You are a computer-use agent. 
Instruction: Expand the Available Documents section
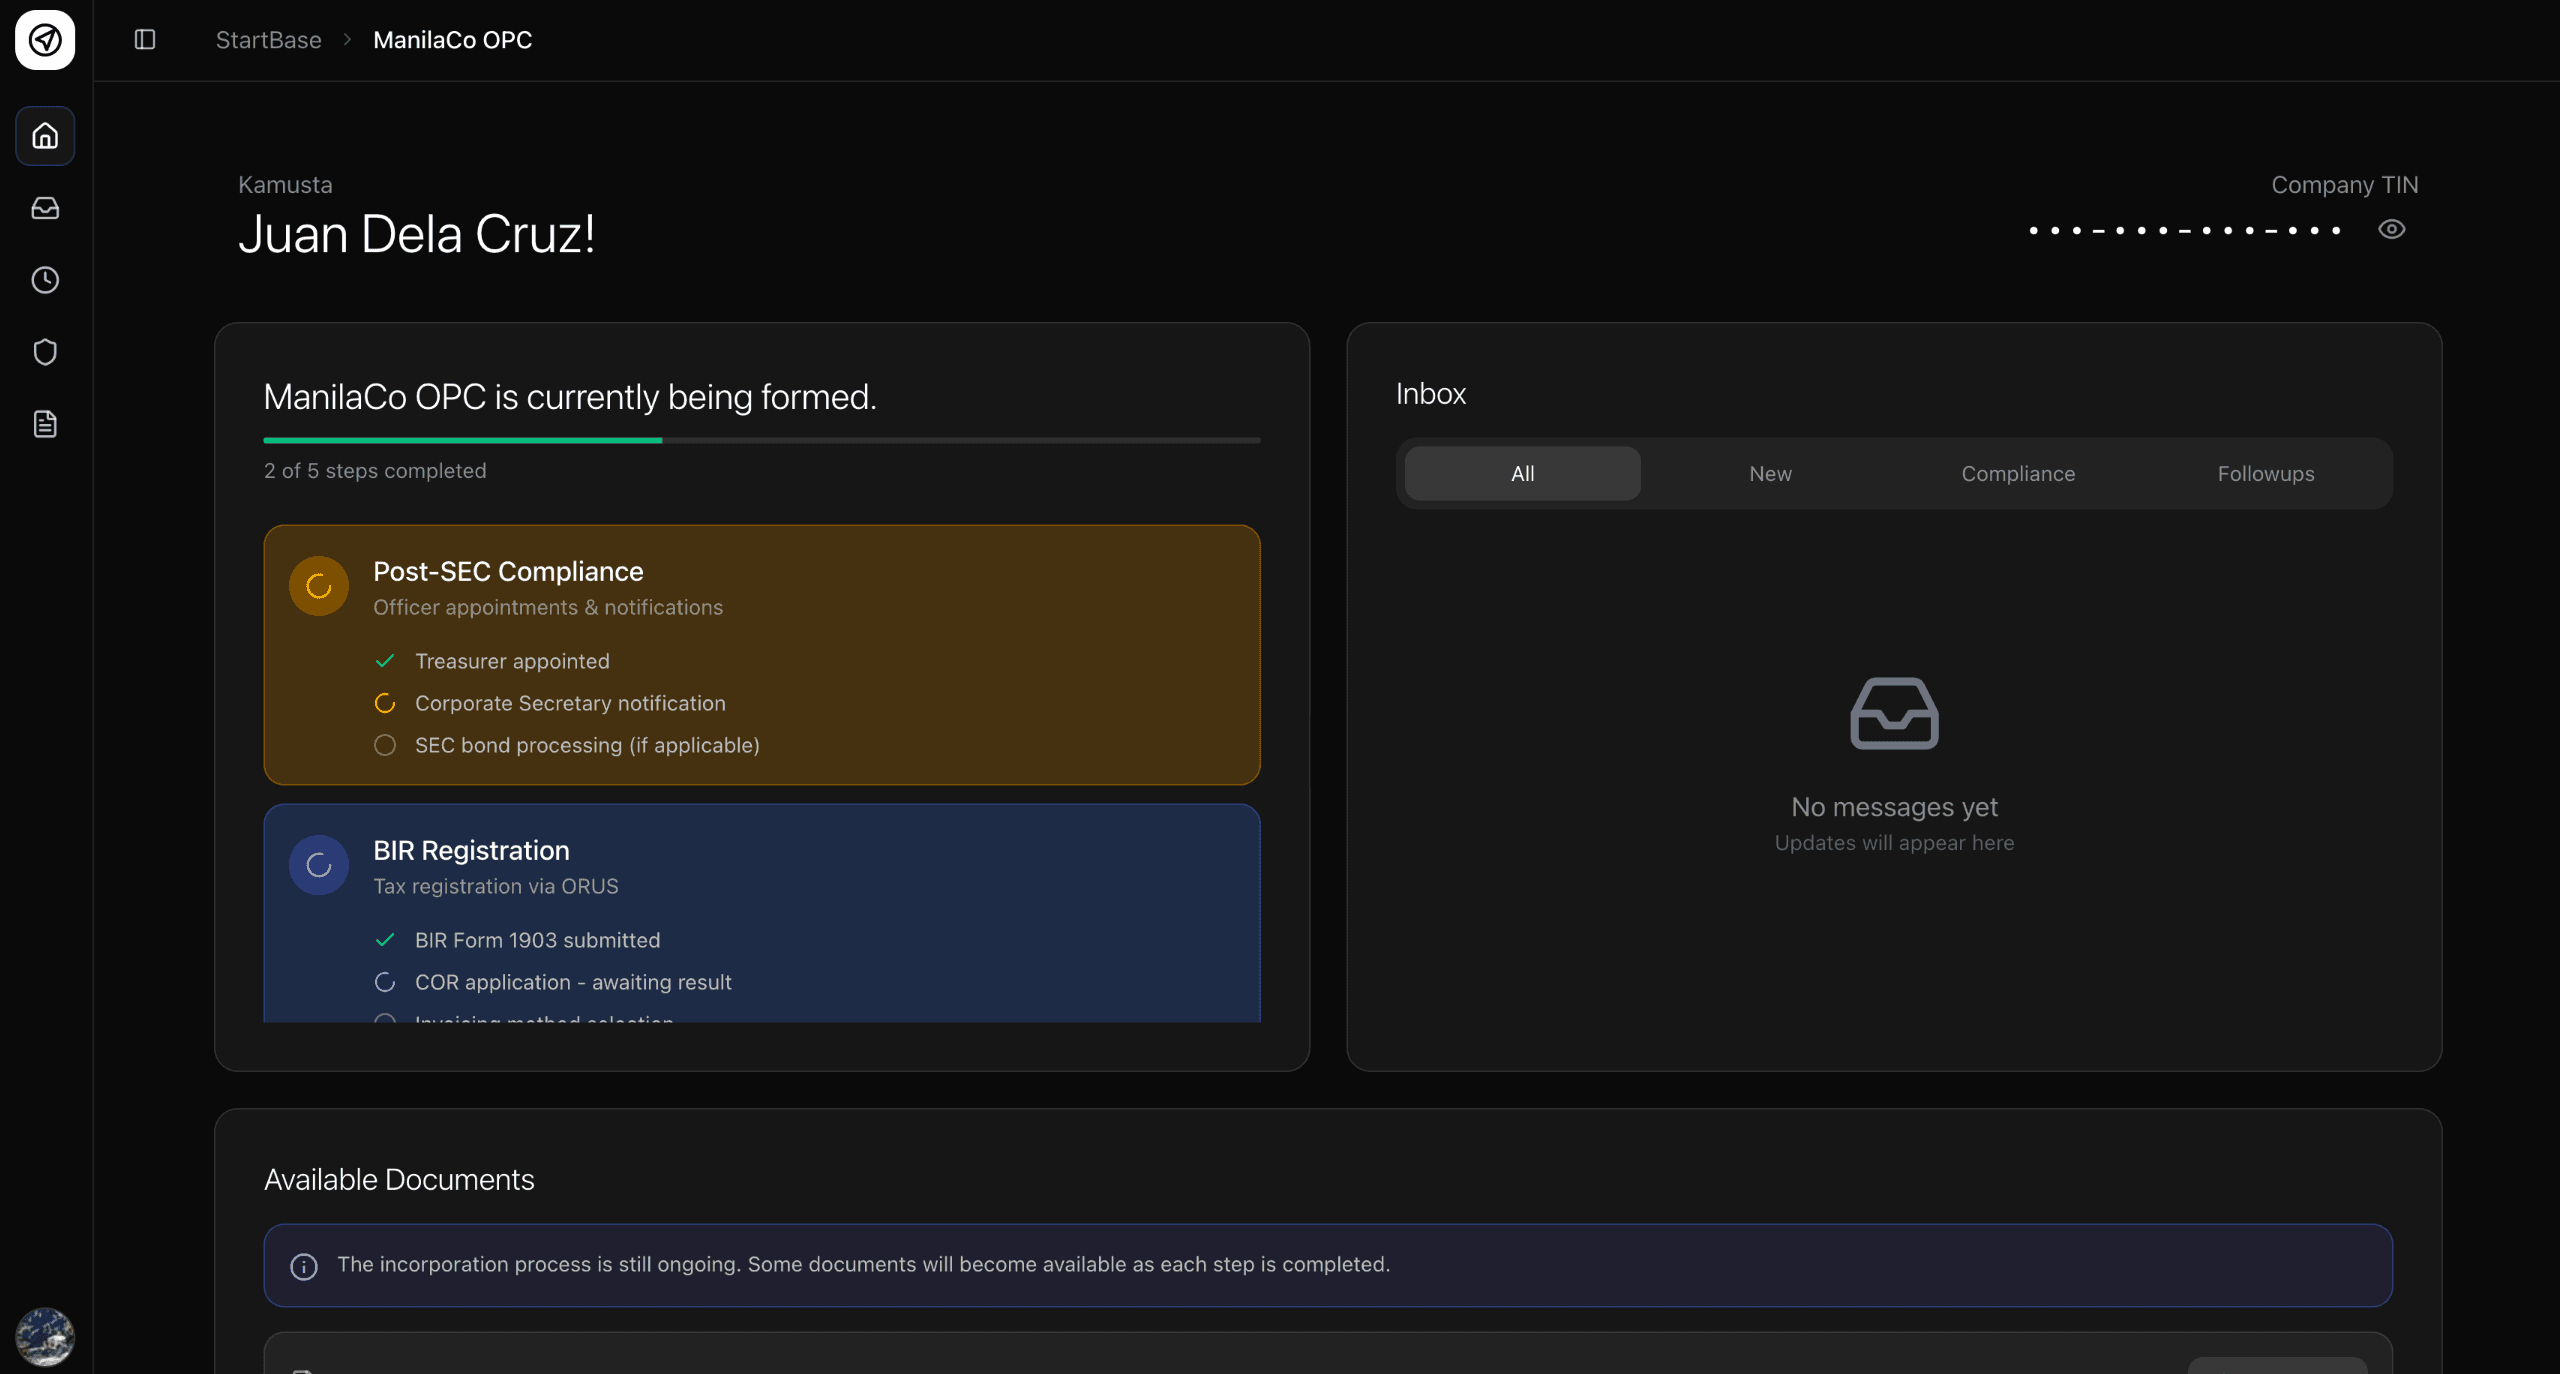tap(398, 1179)
